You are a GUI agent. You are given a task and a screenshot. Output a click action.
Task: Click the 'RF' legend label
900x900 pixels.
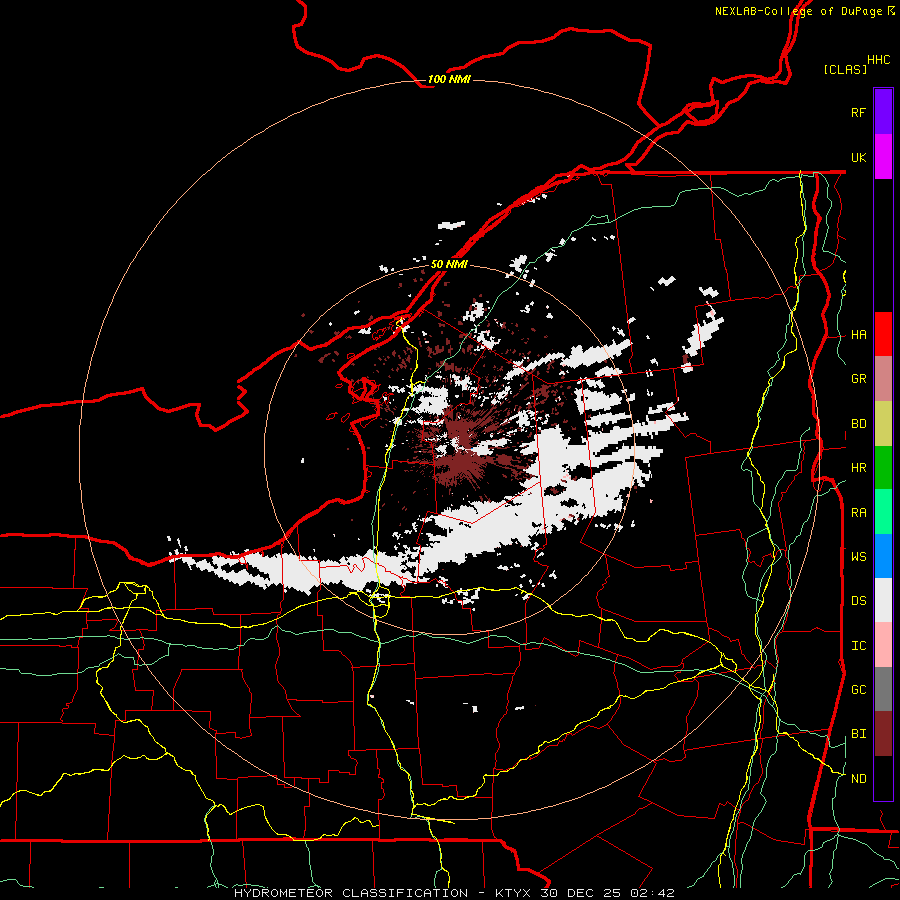(859, 112)
